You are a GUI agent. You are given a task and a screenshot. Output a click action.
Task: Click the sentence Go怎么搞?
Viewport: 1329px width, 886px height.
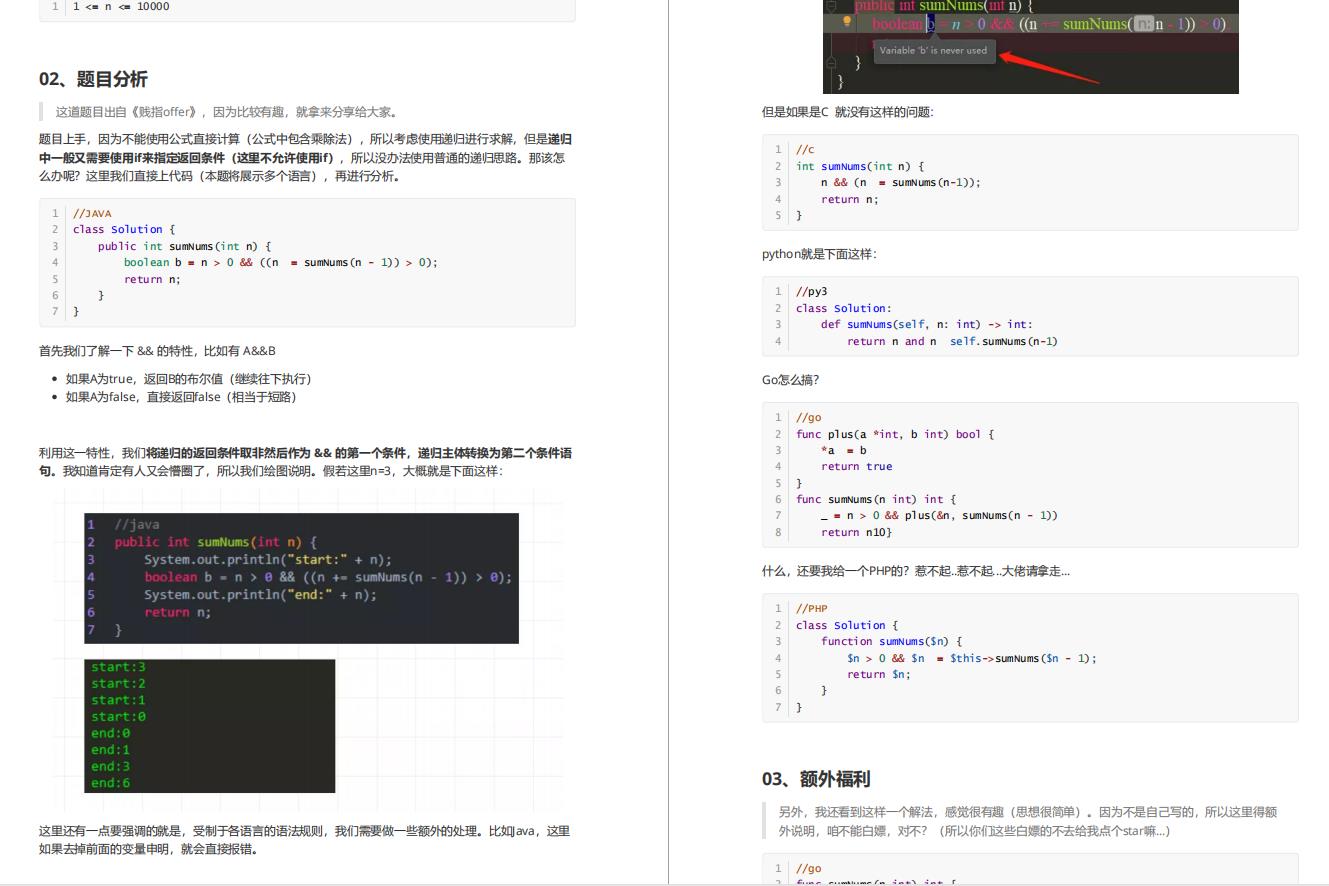[790, 380]
